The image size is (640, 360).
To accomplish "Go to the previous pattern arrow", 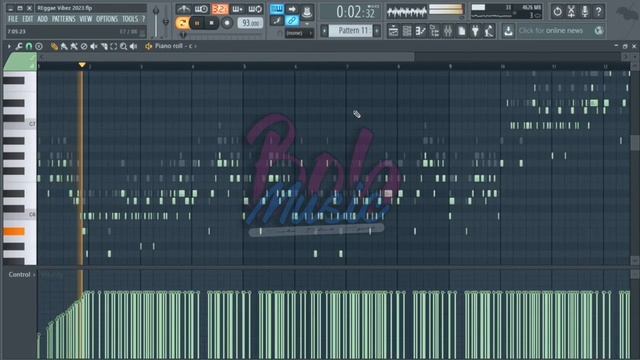I will click(324, 31).
